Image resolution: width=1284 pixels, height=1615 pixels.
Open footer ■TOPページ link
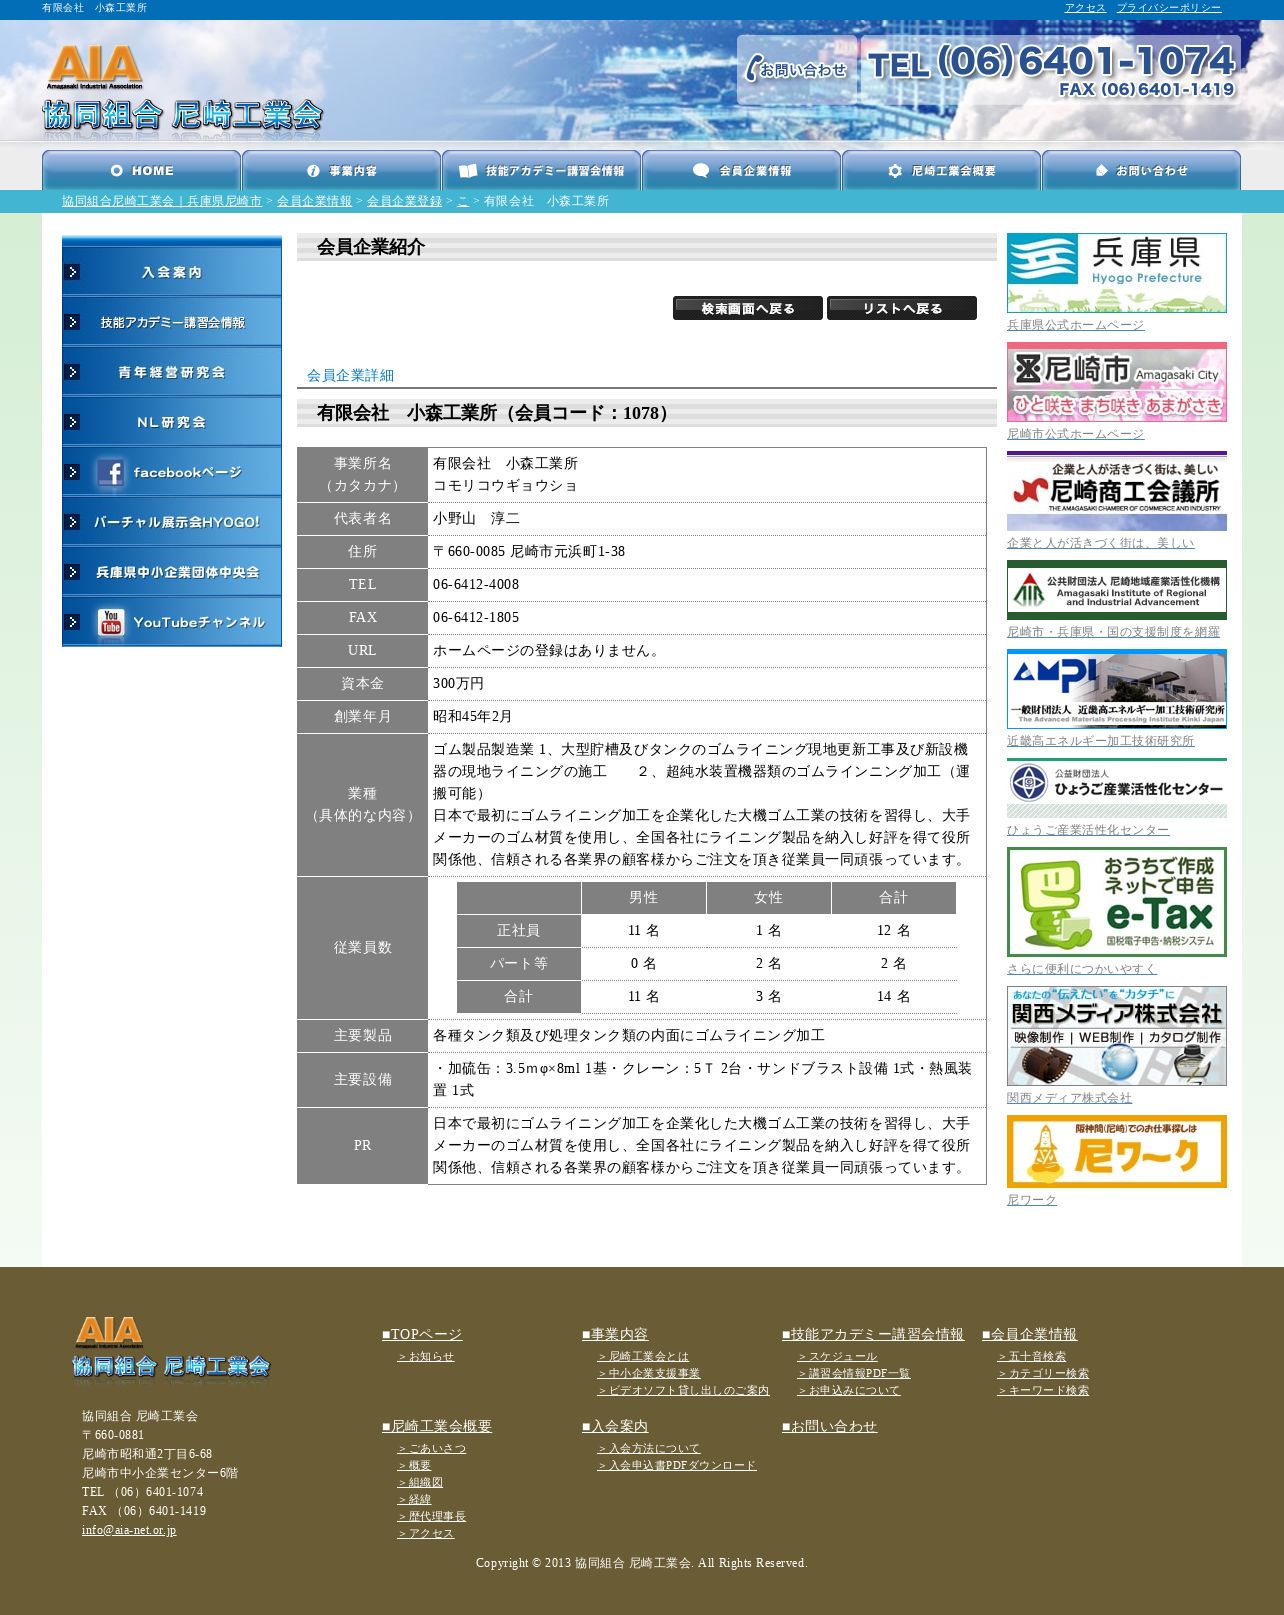pos(422,1334)
